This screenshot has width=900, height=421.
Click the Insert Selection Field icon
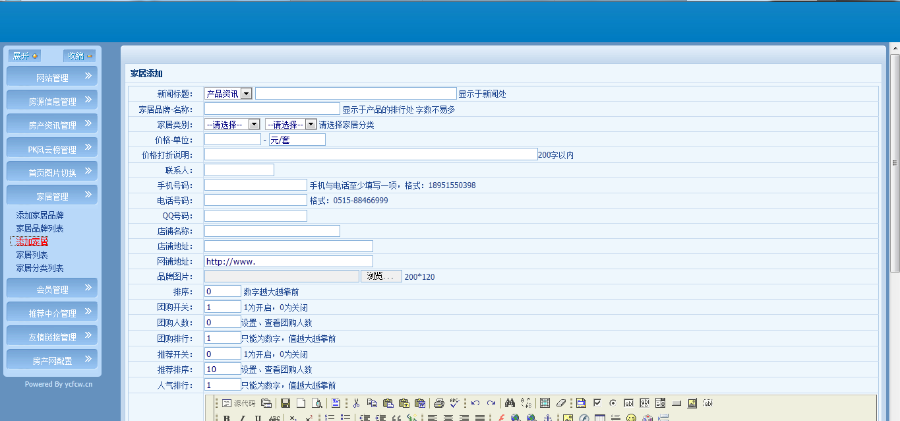pyautogui.click(x=660, y=403)
